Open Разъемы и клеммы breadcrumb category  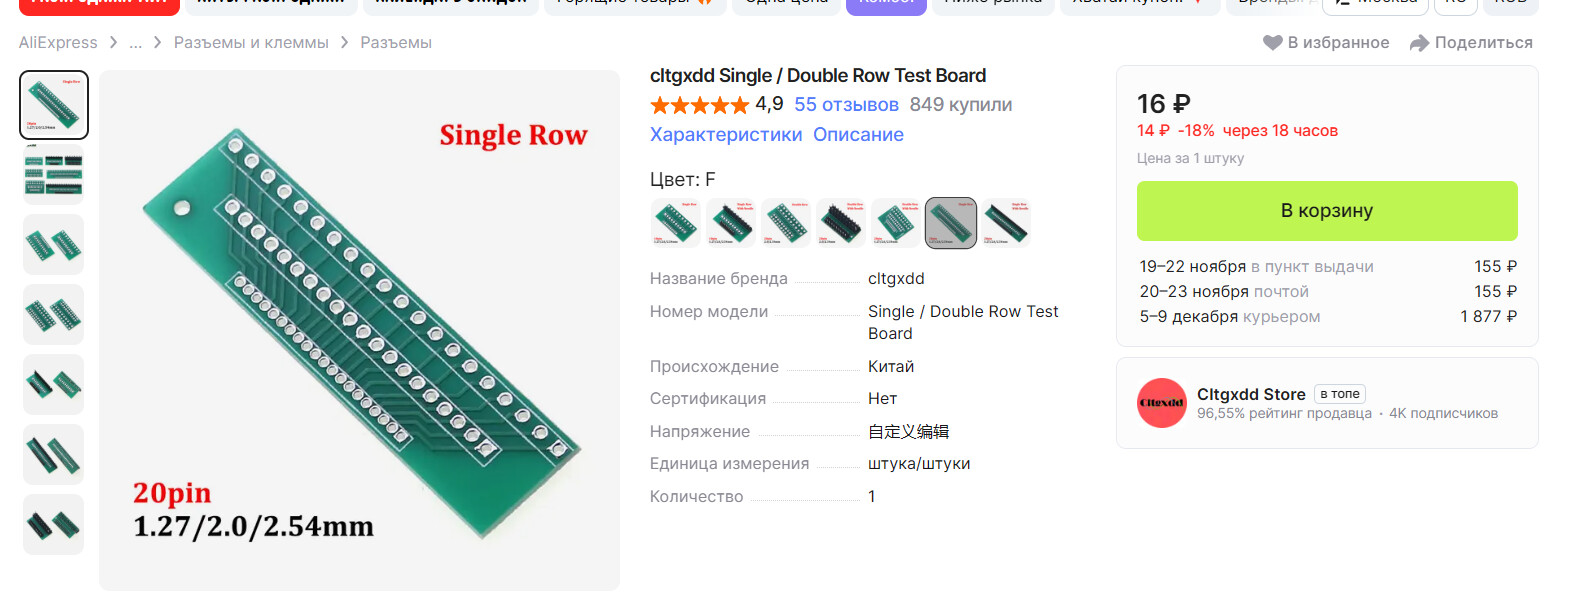tap(251, 43)
